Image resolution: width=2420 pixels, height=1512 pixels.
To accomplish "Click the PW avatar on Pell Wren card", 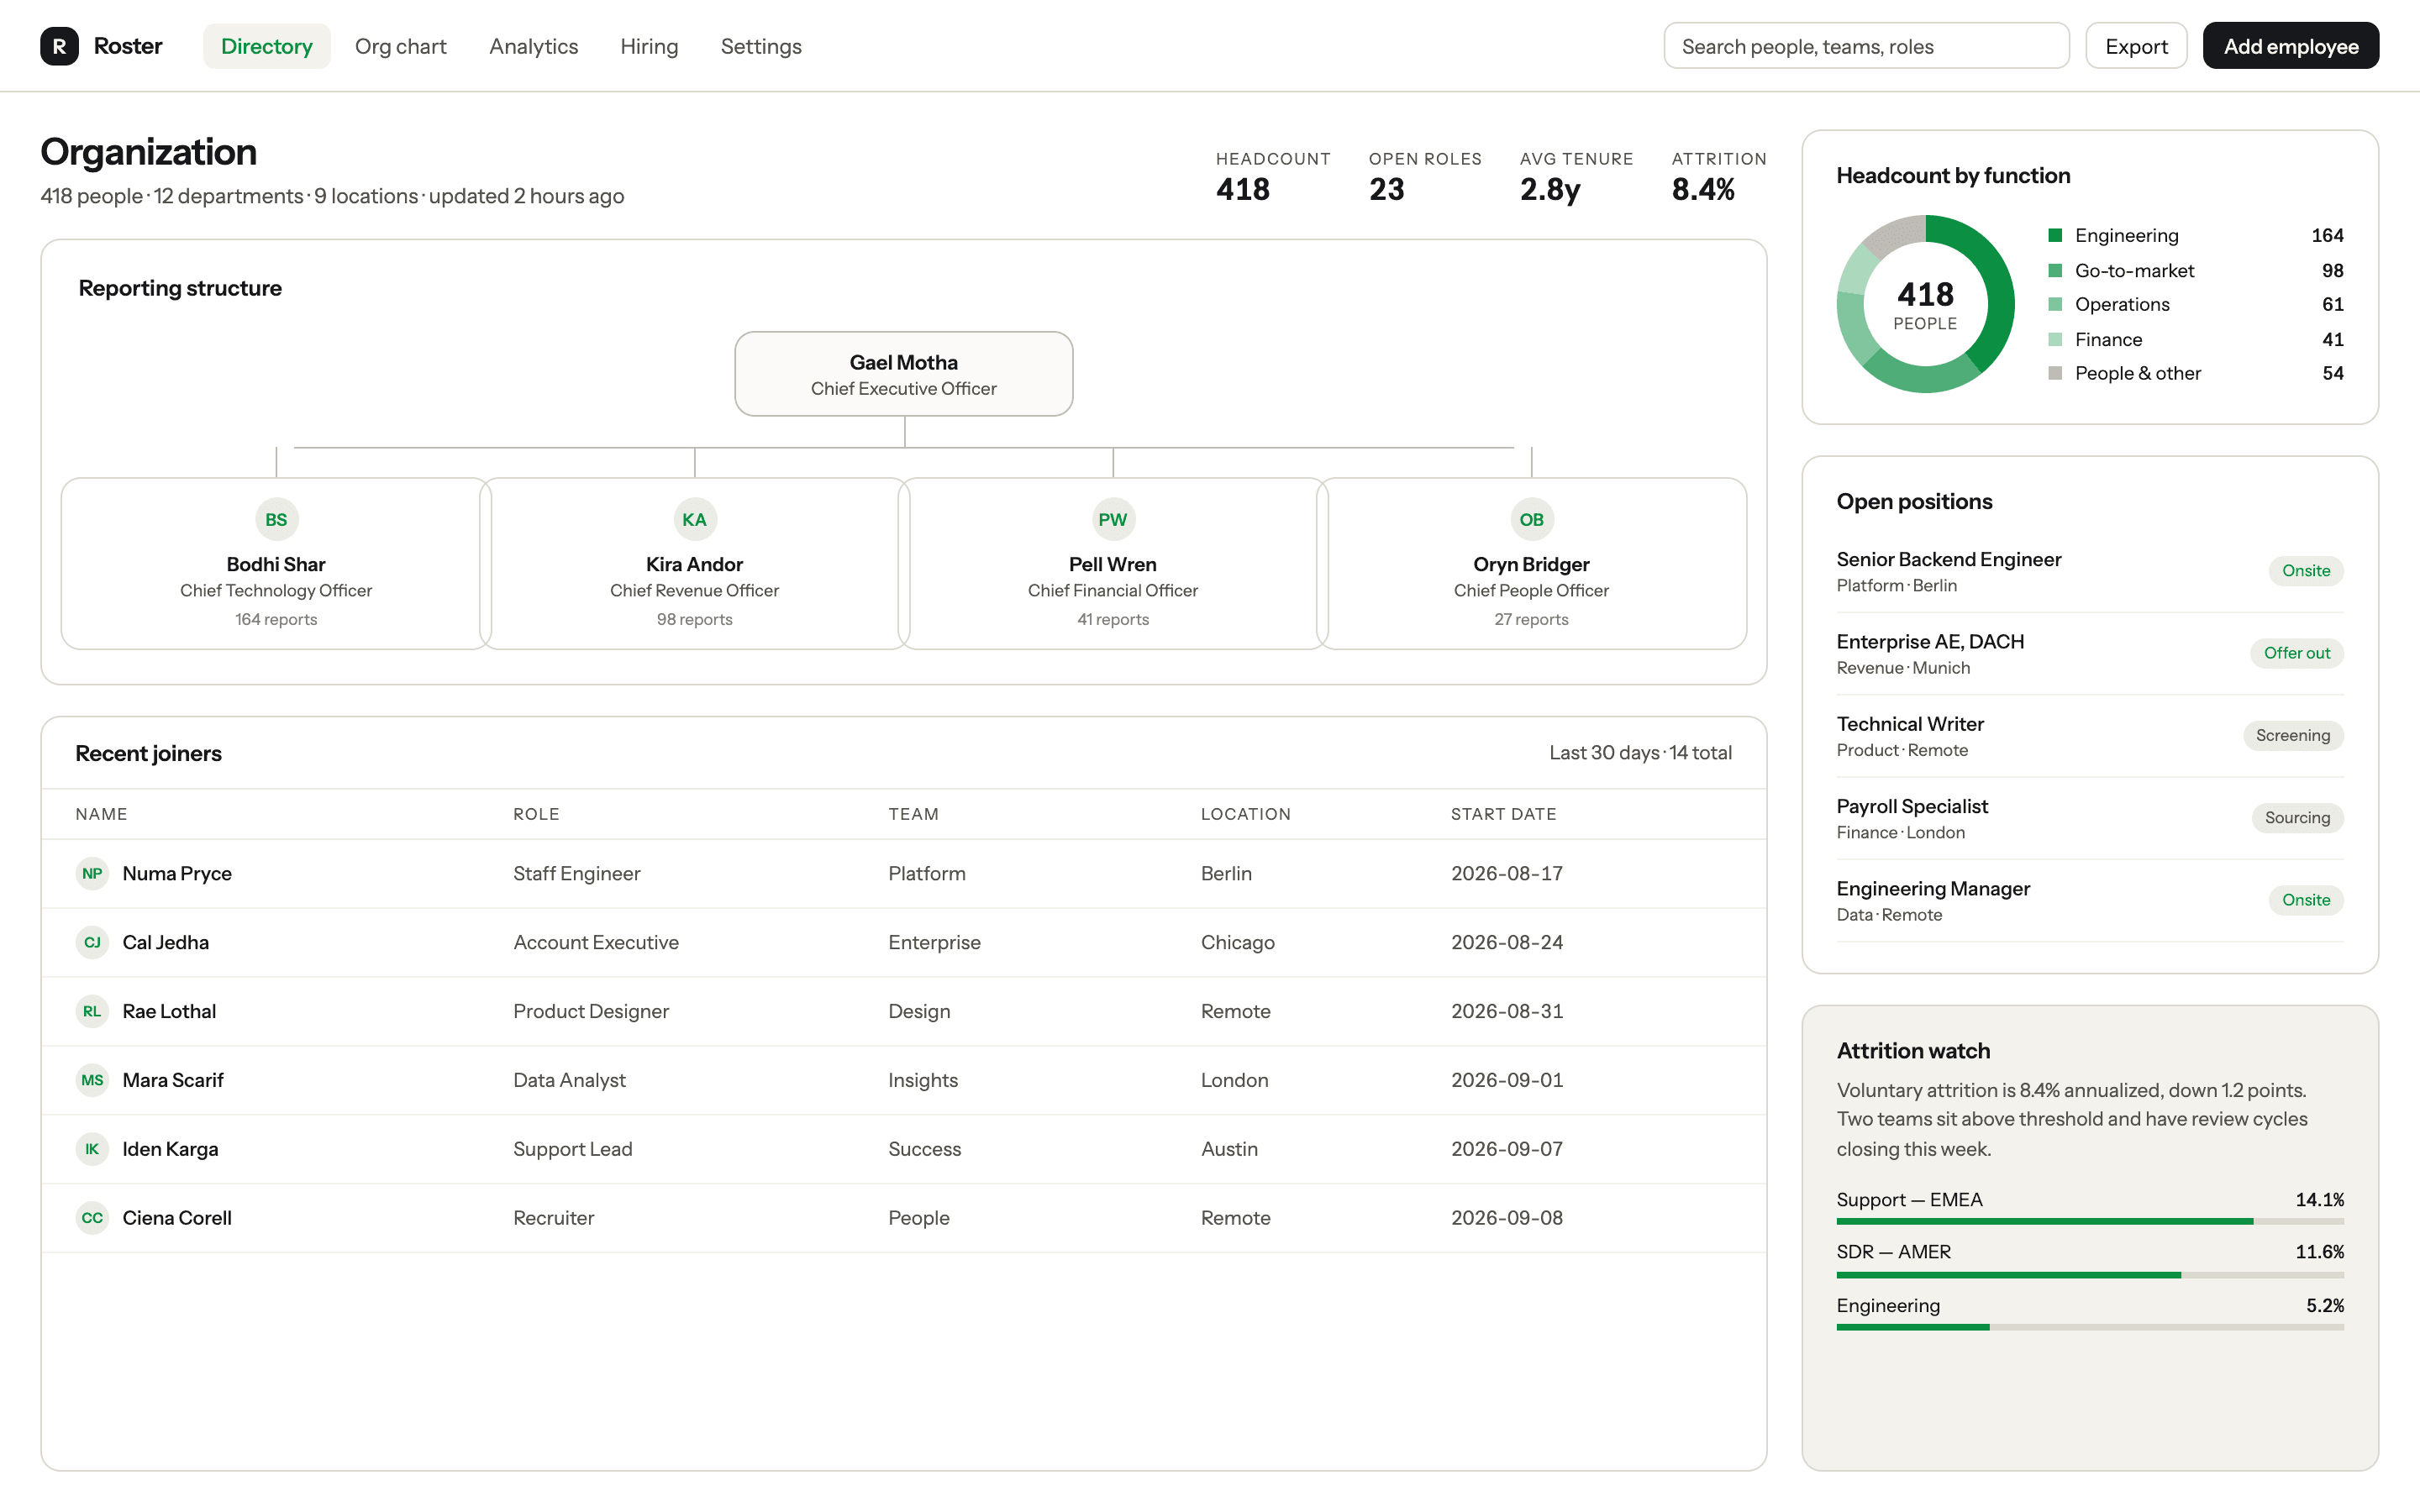I will pos(1113,519).
